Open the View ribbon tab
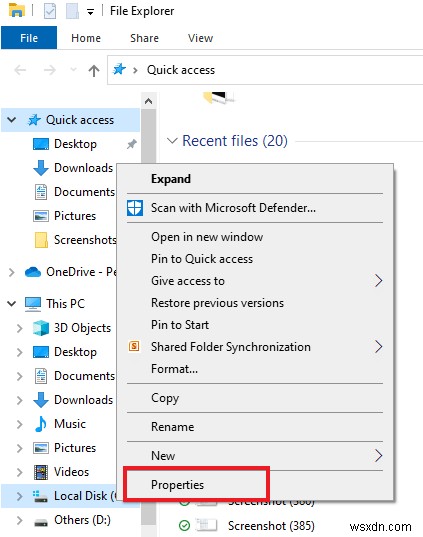Image resolution: width=423 pixels, height=537 pixels. pyautogui.click(x=200, y=38)
